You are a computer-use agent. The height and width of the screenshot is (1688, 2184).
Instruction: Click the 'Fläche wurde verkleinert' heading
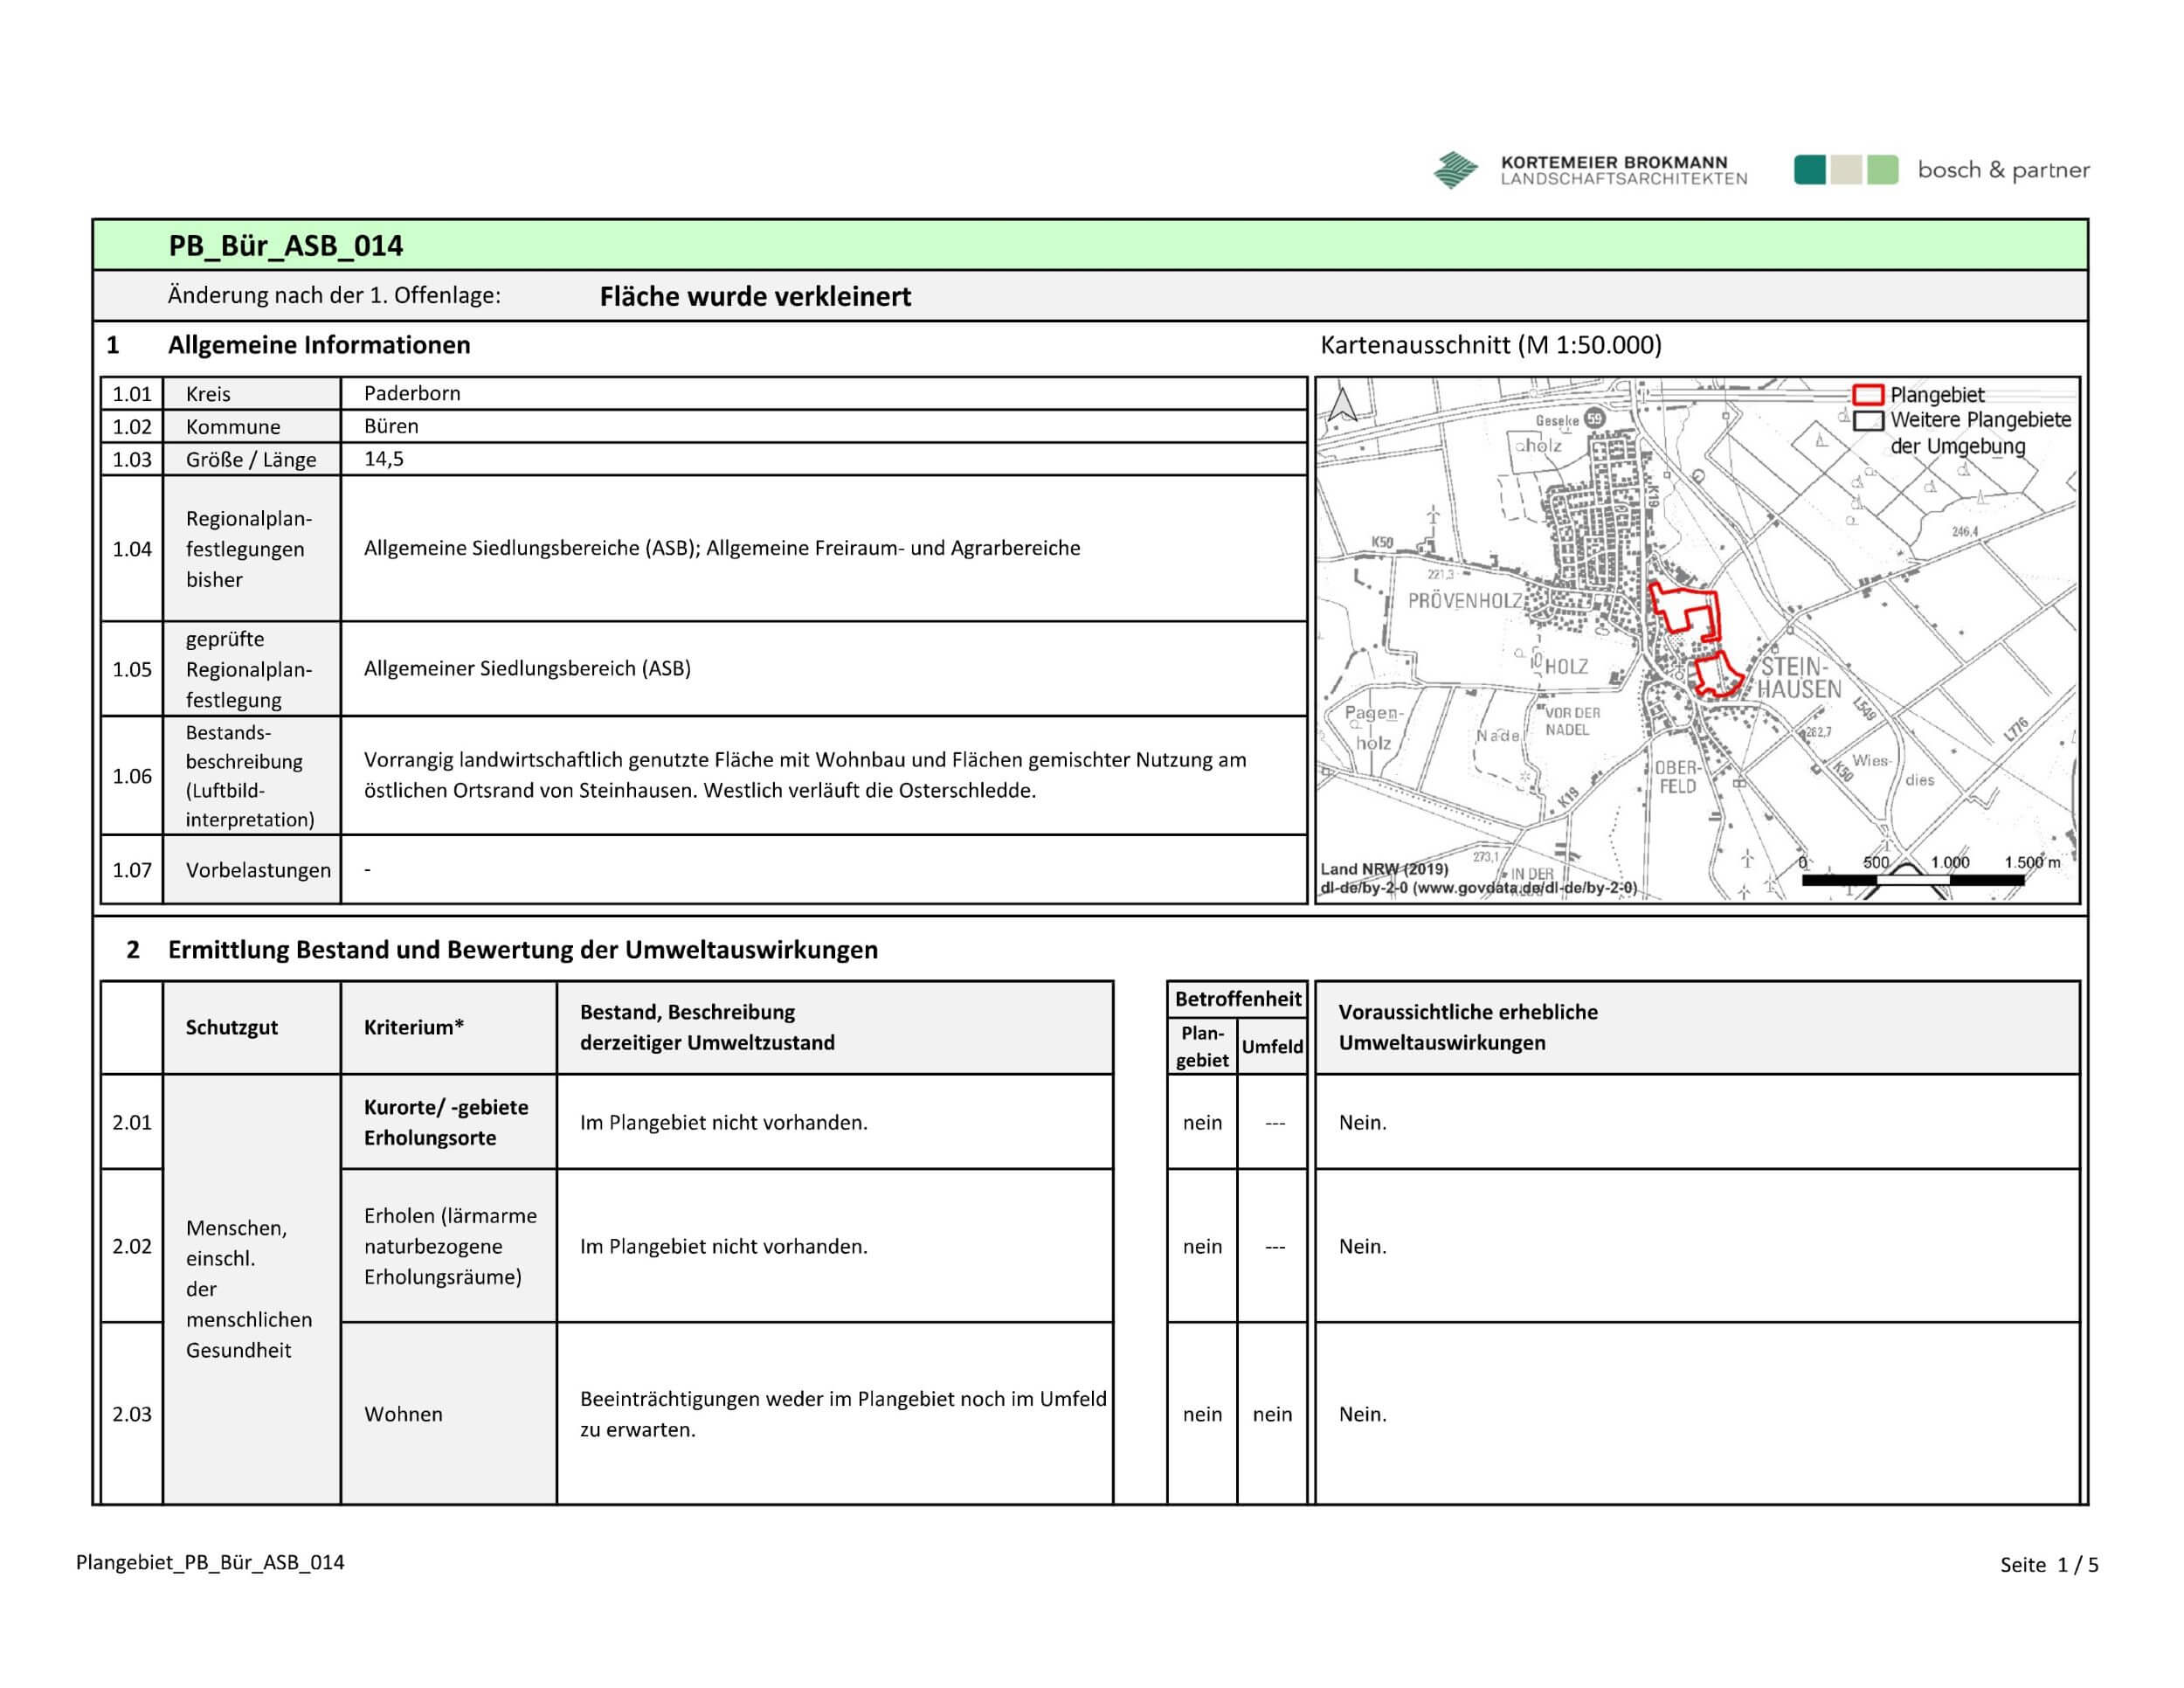(755, 297)
